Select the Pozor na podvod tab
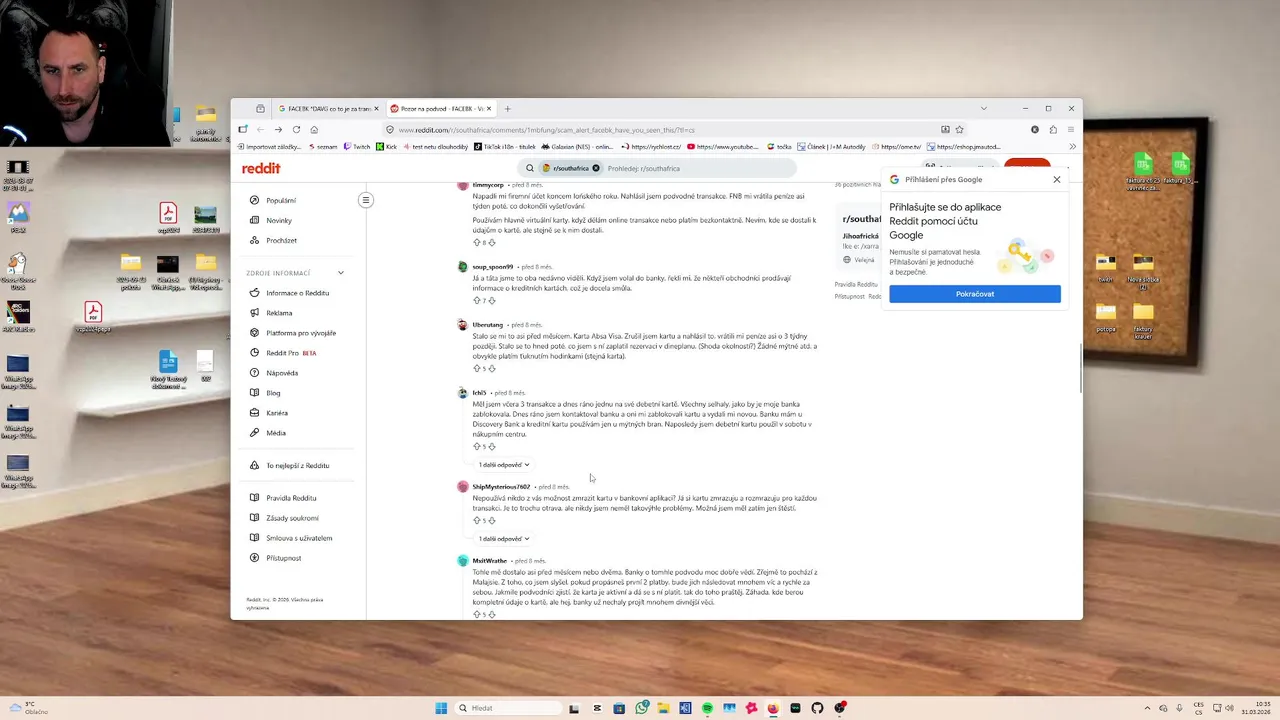This screenshot has width=1280, height=720. (x=440, y=108)
